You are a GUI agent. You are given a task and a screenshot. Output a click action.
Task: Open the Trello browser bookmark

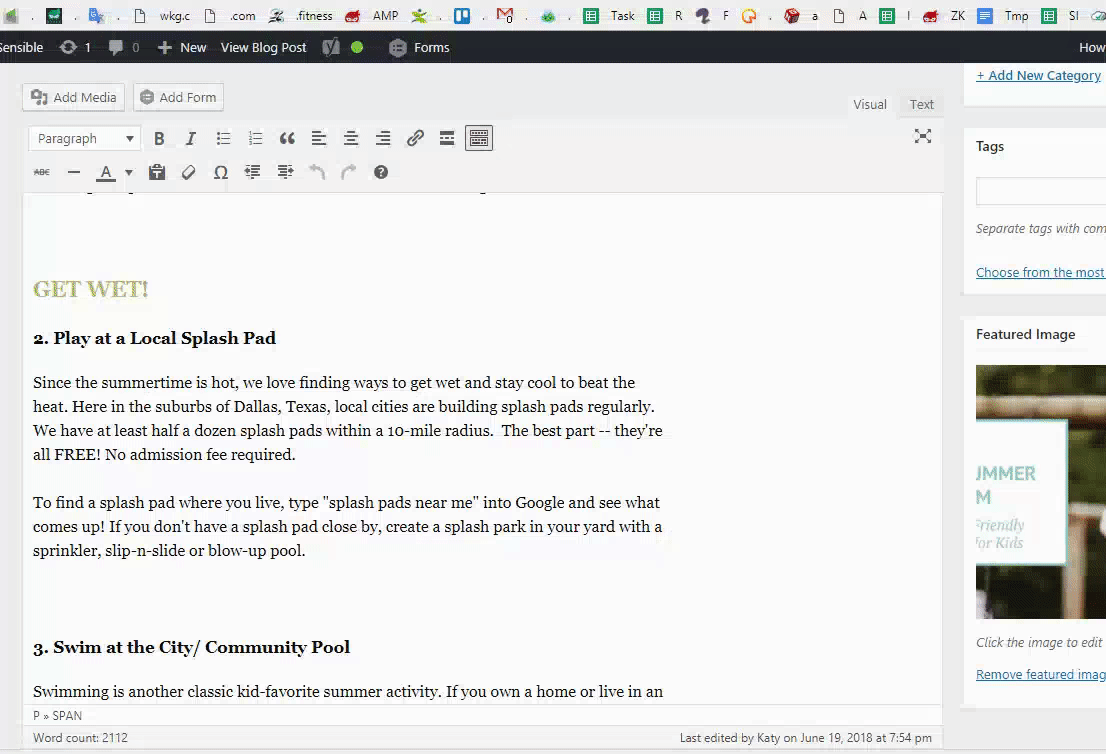pyautogui.click(x=462, y=15)
